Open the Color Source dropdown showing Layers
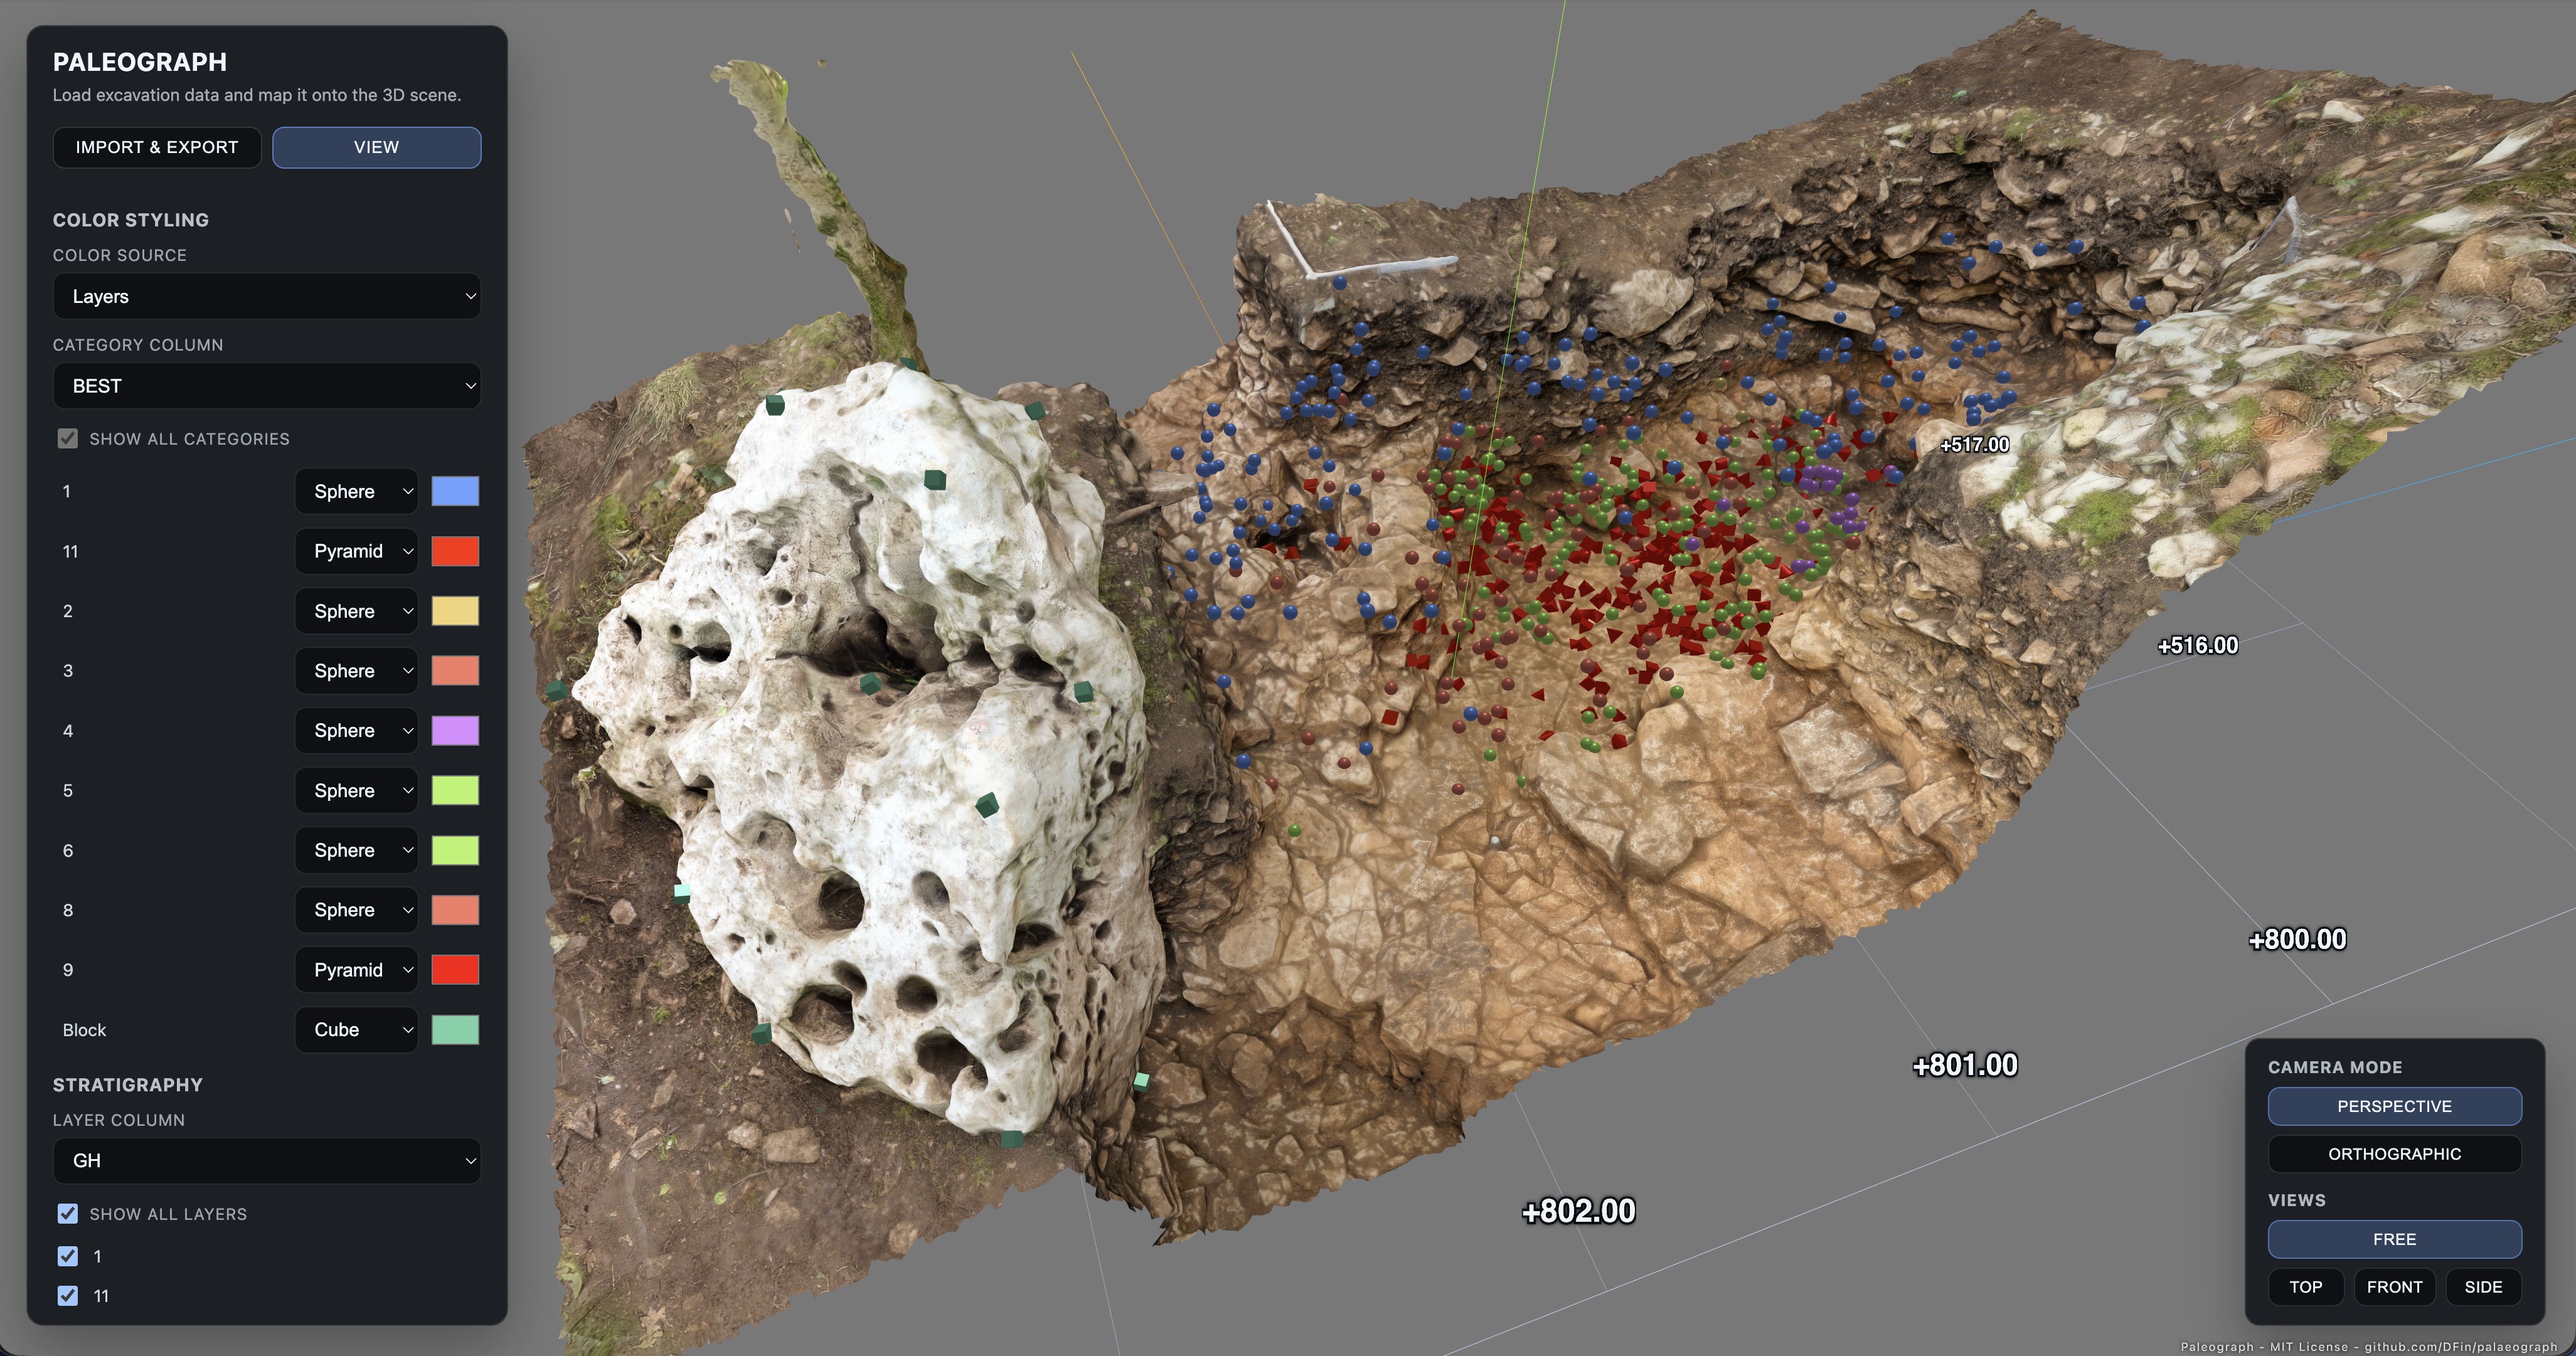This screenshot has height=1356, width=2576. click(x=266, y=296)
